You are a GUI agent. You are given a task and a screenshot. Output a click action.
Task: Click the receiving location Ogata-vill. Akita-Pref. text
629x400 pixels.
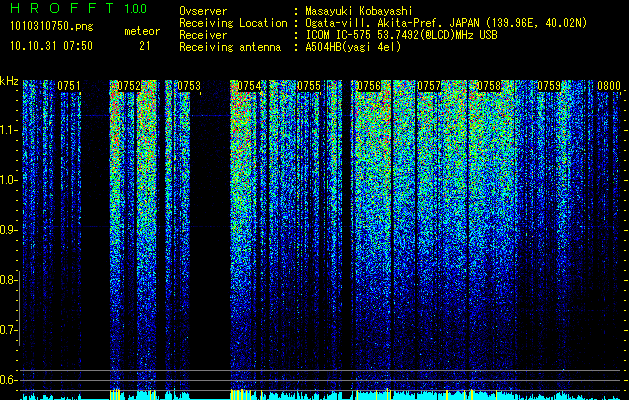click(446, 23)
